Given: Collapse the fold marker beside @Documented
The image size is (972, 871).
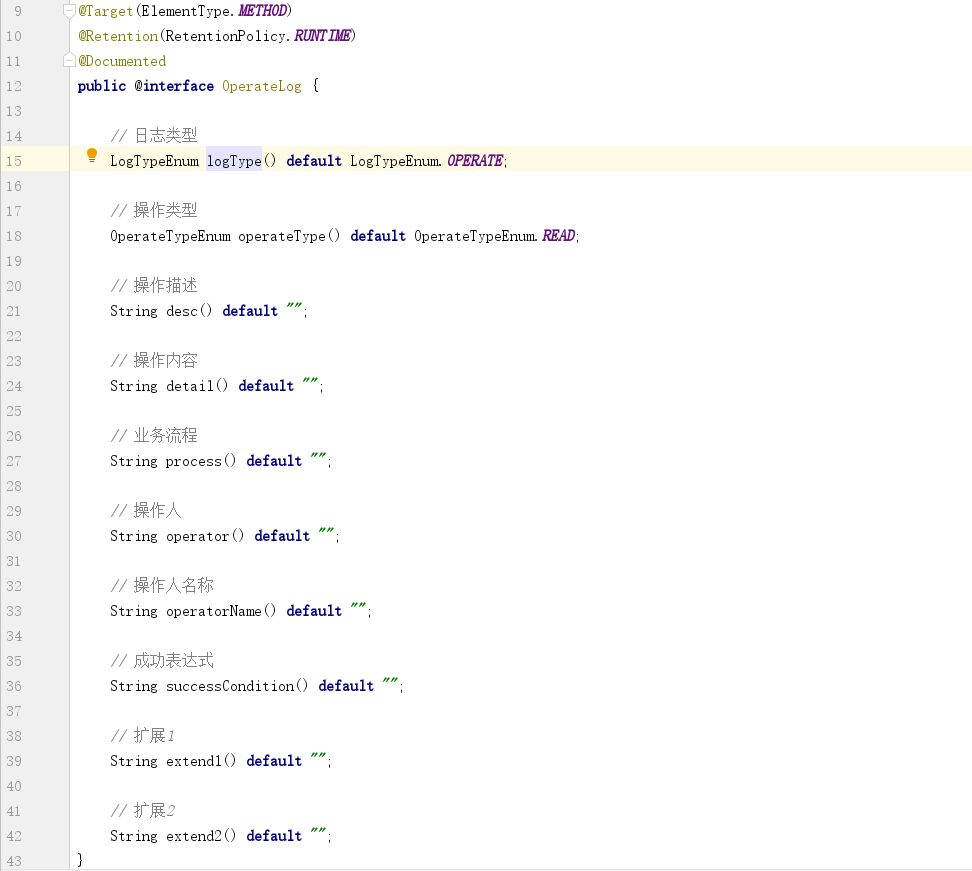Looking at the screenshot, I should (69, 61).
